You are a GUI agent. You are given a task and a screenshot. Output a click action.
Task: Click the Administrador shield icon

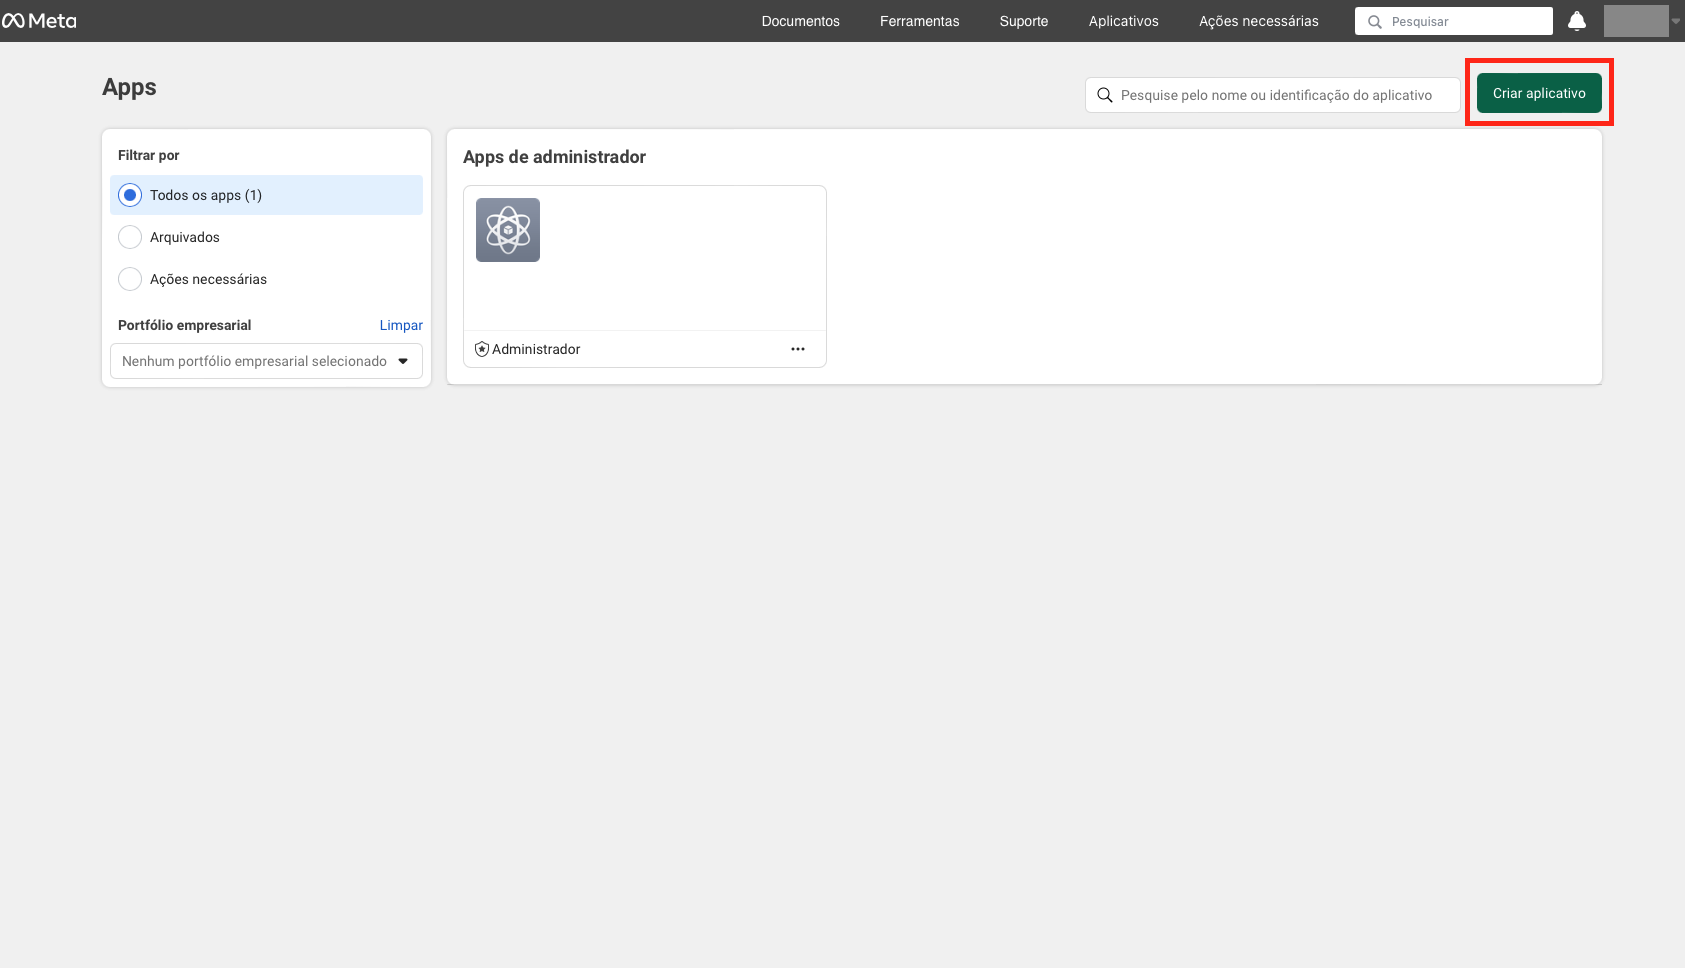482,349
